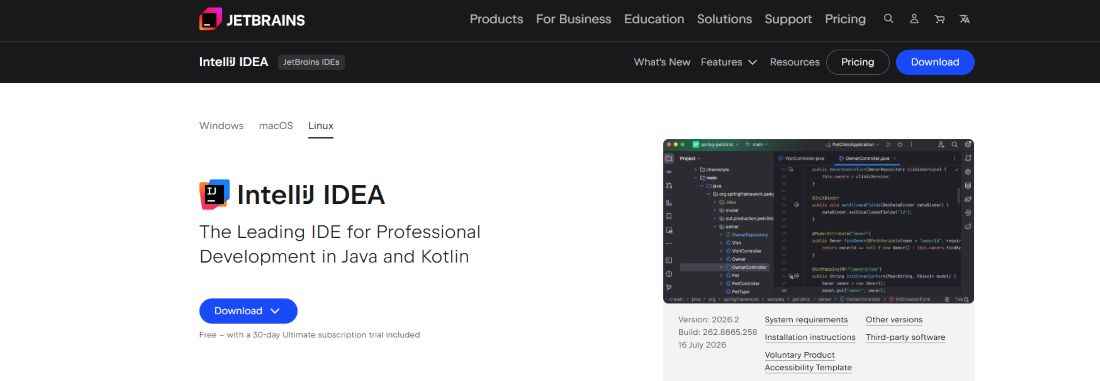The image size is (1100, 381).
Task: Open the site search magnifier icon
Action: coord(889,19)
